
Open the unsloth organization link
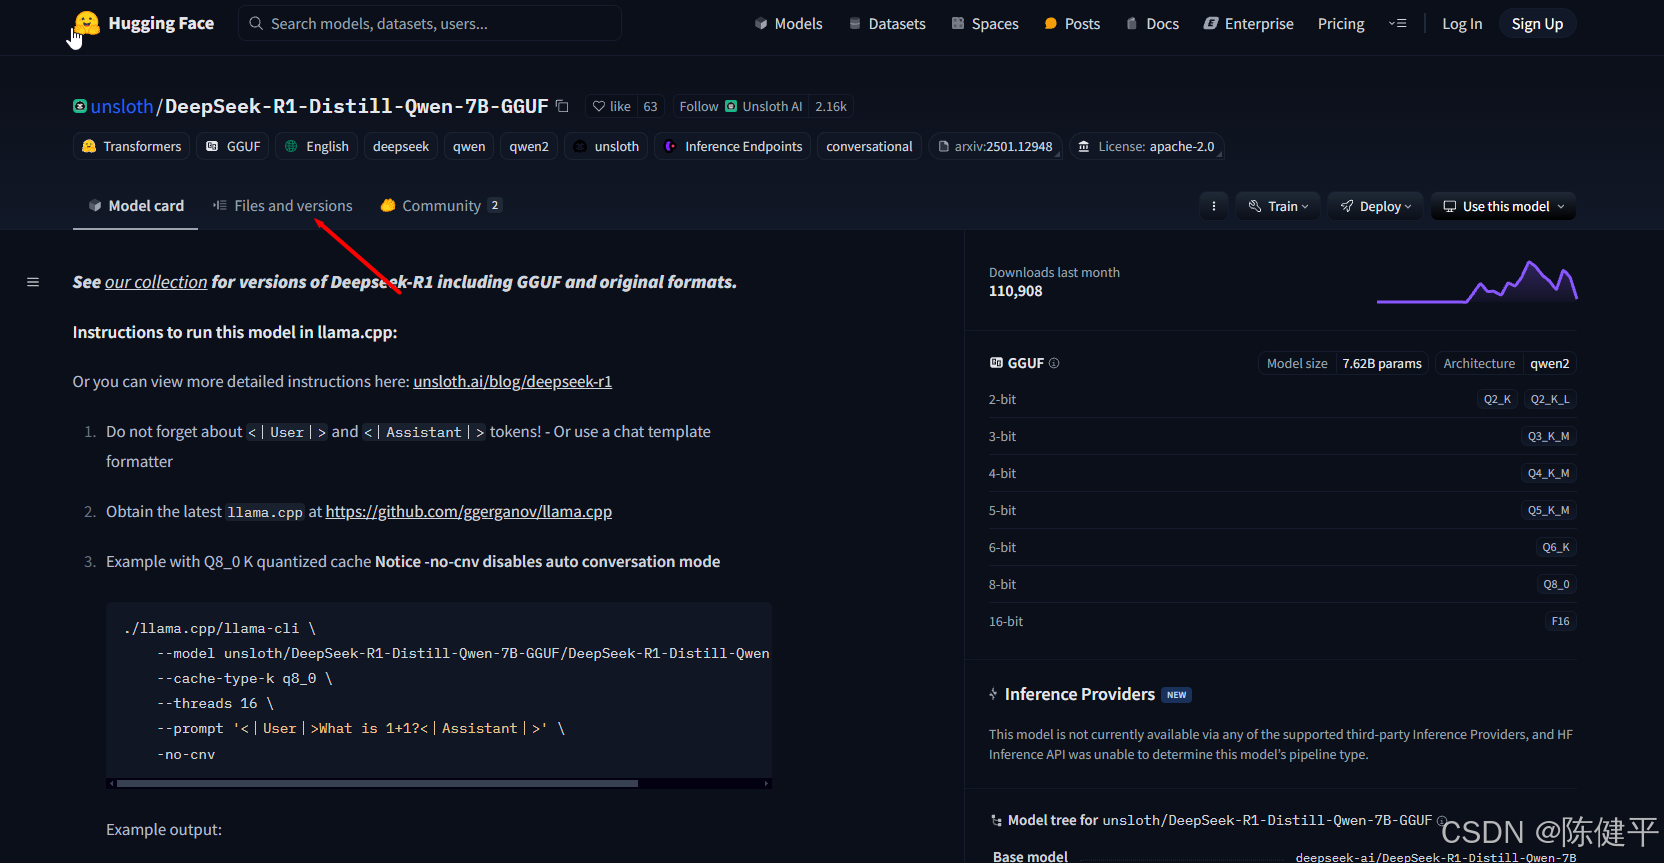coord(122,106)
